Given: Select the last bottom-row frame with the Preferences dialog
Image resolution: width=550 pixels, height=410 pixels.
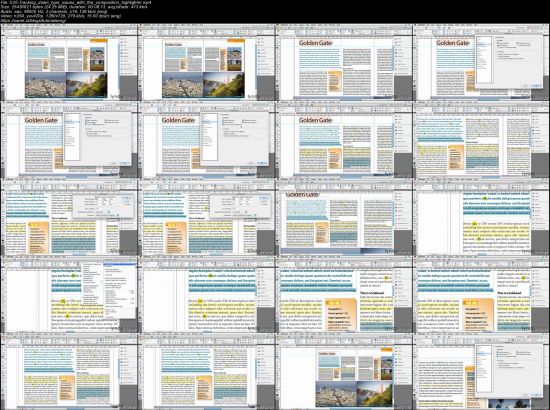Looking at the screenshot, I should pos(482,372).
